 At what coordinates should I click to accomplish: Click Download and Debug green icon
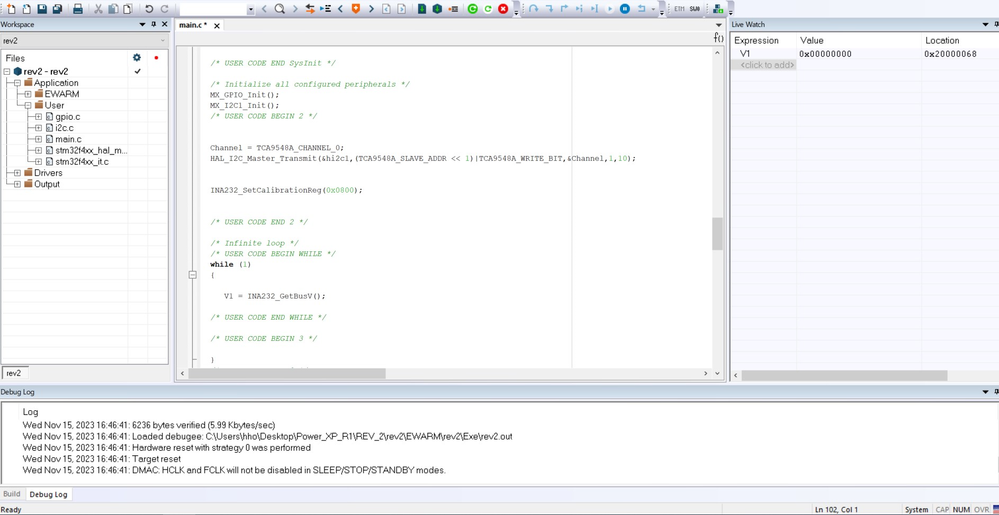[472, 9]
